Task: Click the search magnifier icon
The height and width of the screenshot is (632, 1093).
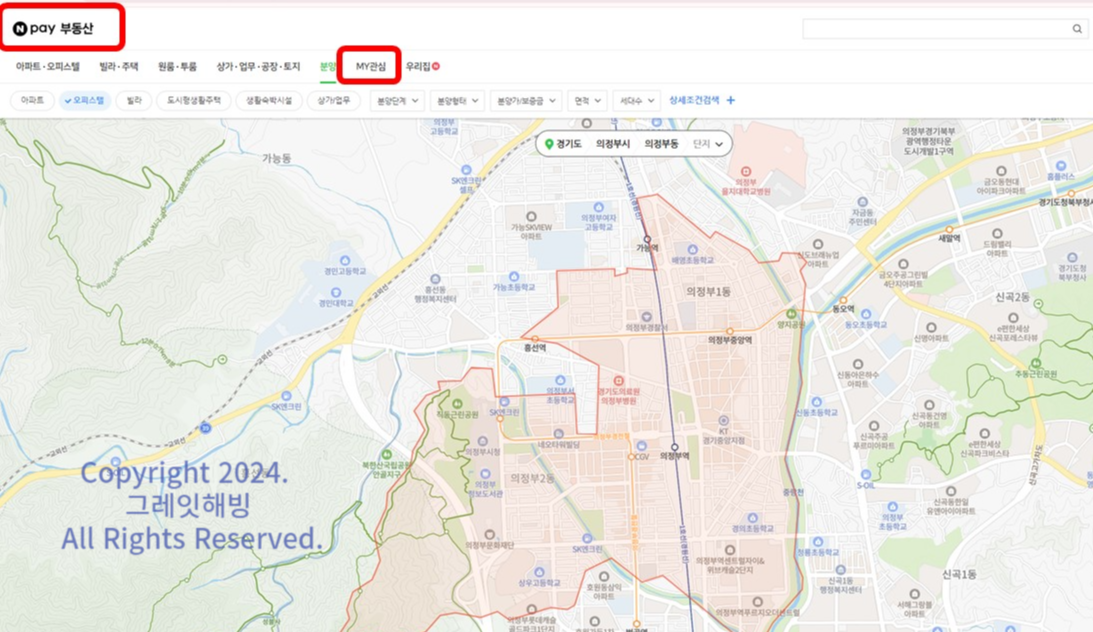Action: click(x=1076, y=29)
